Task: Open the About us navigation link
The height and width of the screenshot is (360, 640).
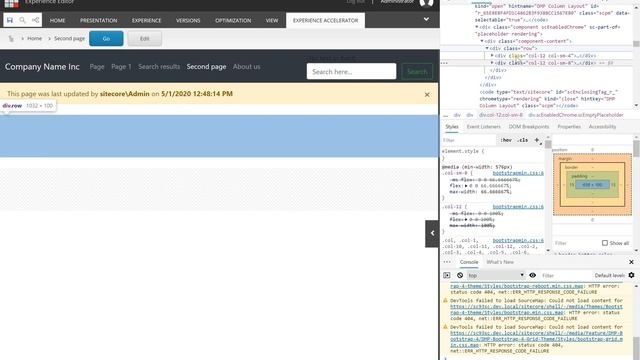Action: (x=247, y=67)
